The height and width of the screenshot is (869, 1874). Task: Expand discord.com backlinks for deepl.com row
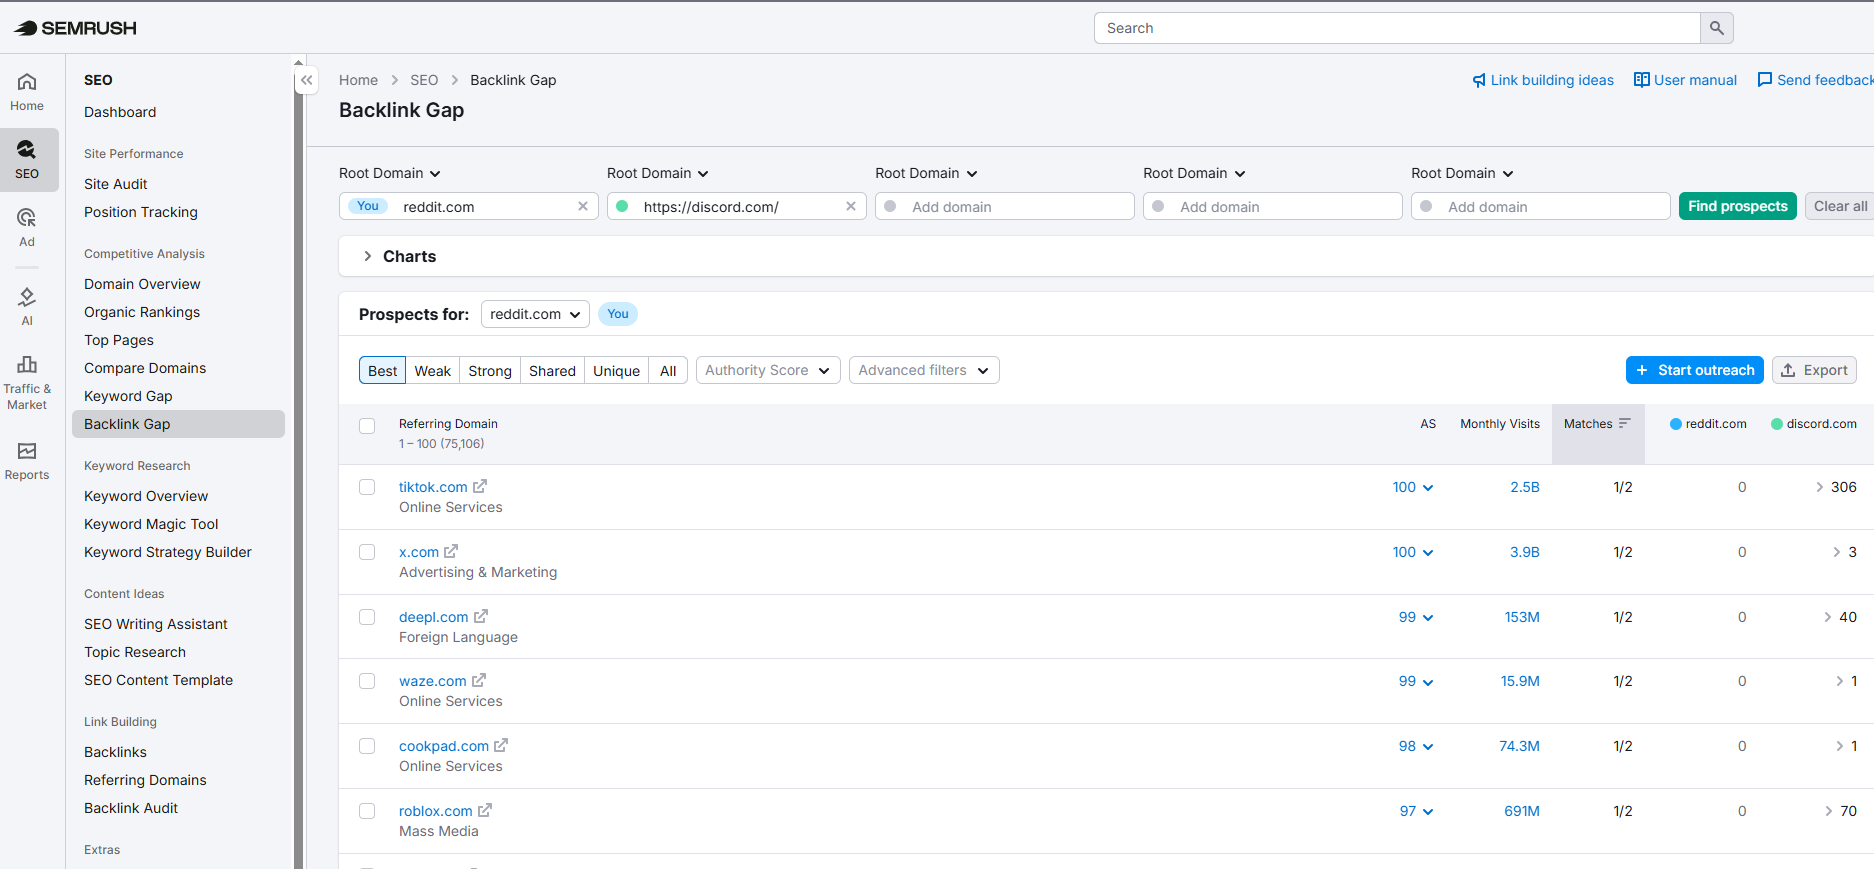point(1828,617)
